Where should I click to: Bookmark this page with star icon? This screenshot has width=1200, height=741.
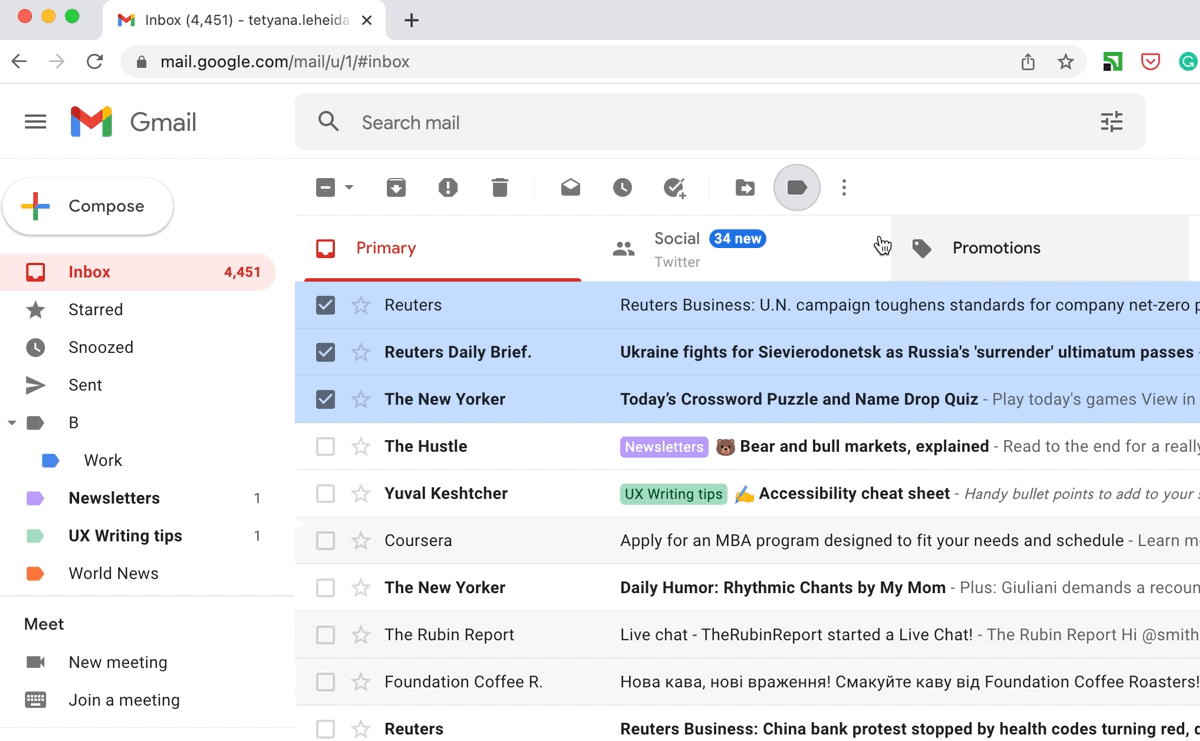(1066, 62)
